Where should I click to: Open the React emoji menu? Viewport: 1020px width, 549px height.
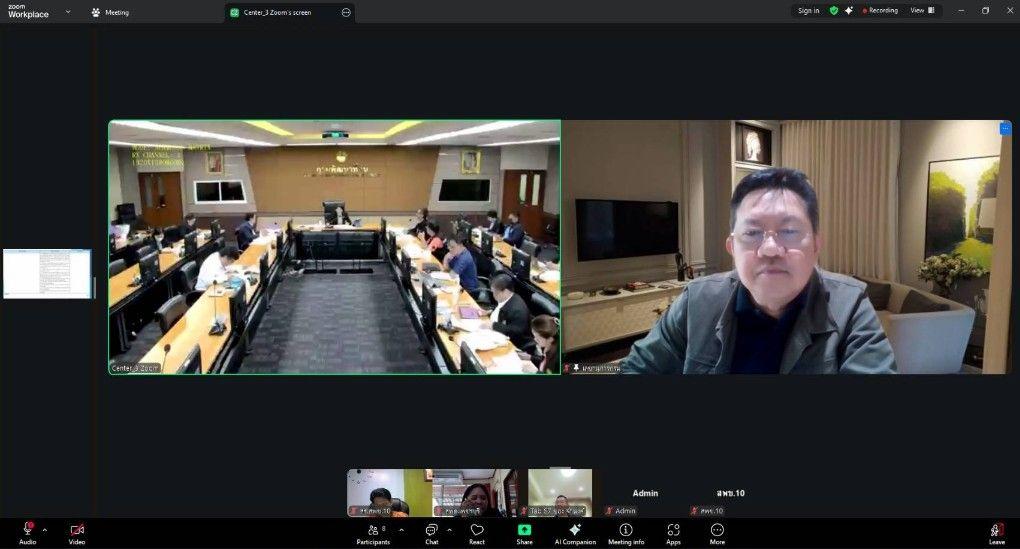point(477,531)
